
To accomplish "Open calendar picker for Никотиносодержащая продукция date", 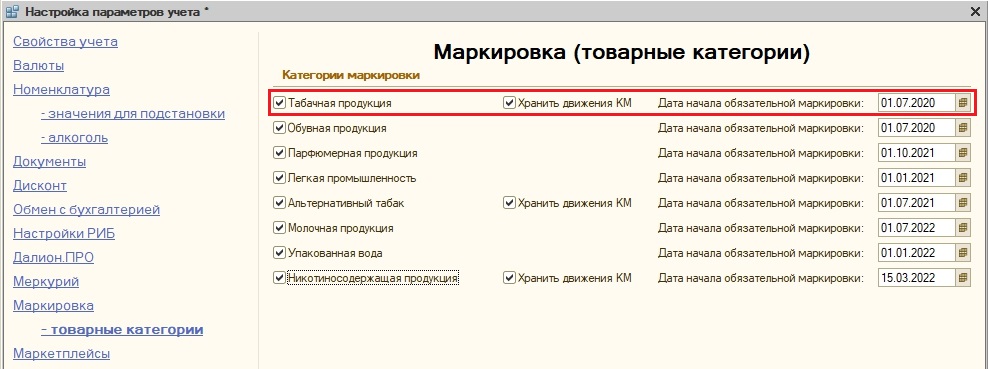I will 963,277.
